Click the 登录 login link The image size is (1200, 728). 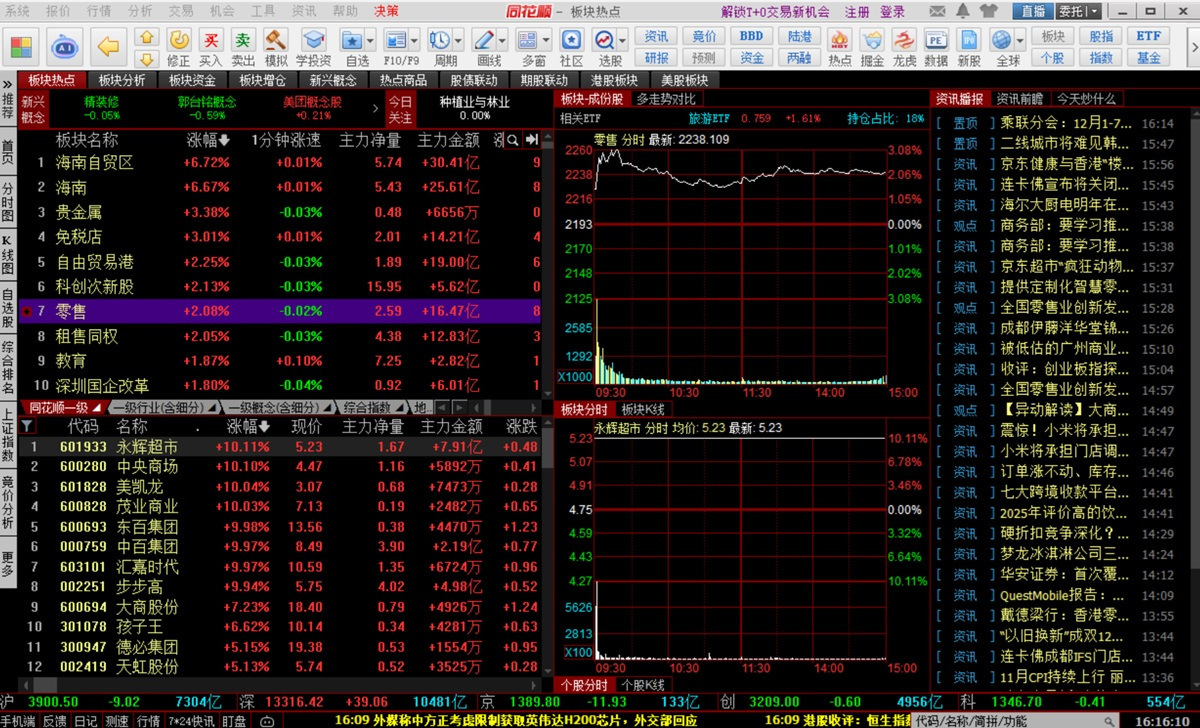click(892, 11)
